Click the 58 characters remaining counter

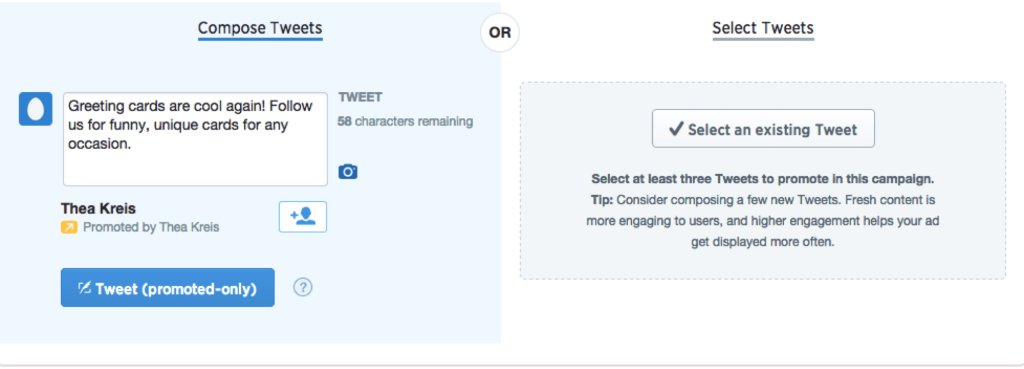coord(405,121)
